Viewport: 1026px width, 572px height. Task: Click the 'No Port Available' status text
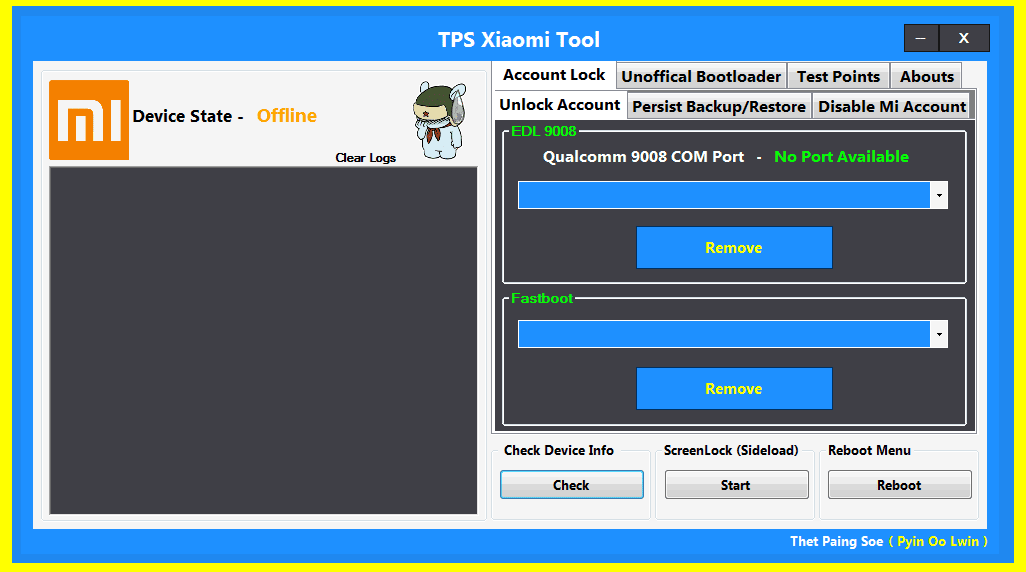point(841,157)
